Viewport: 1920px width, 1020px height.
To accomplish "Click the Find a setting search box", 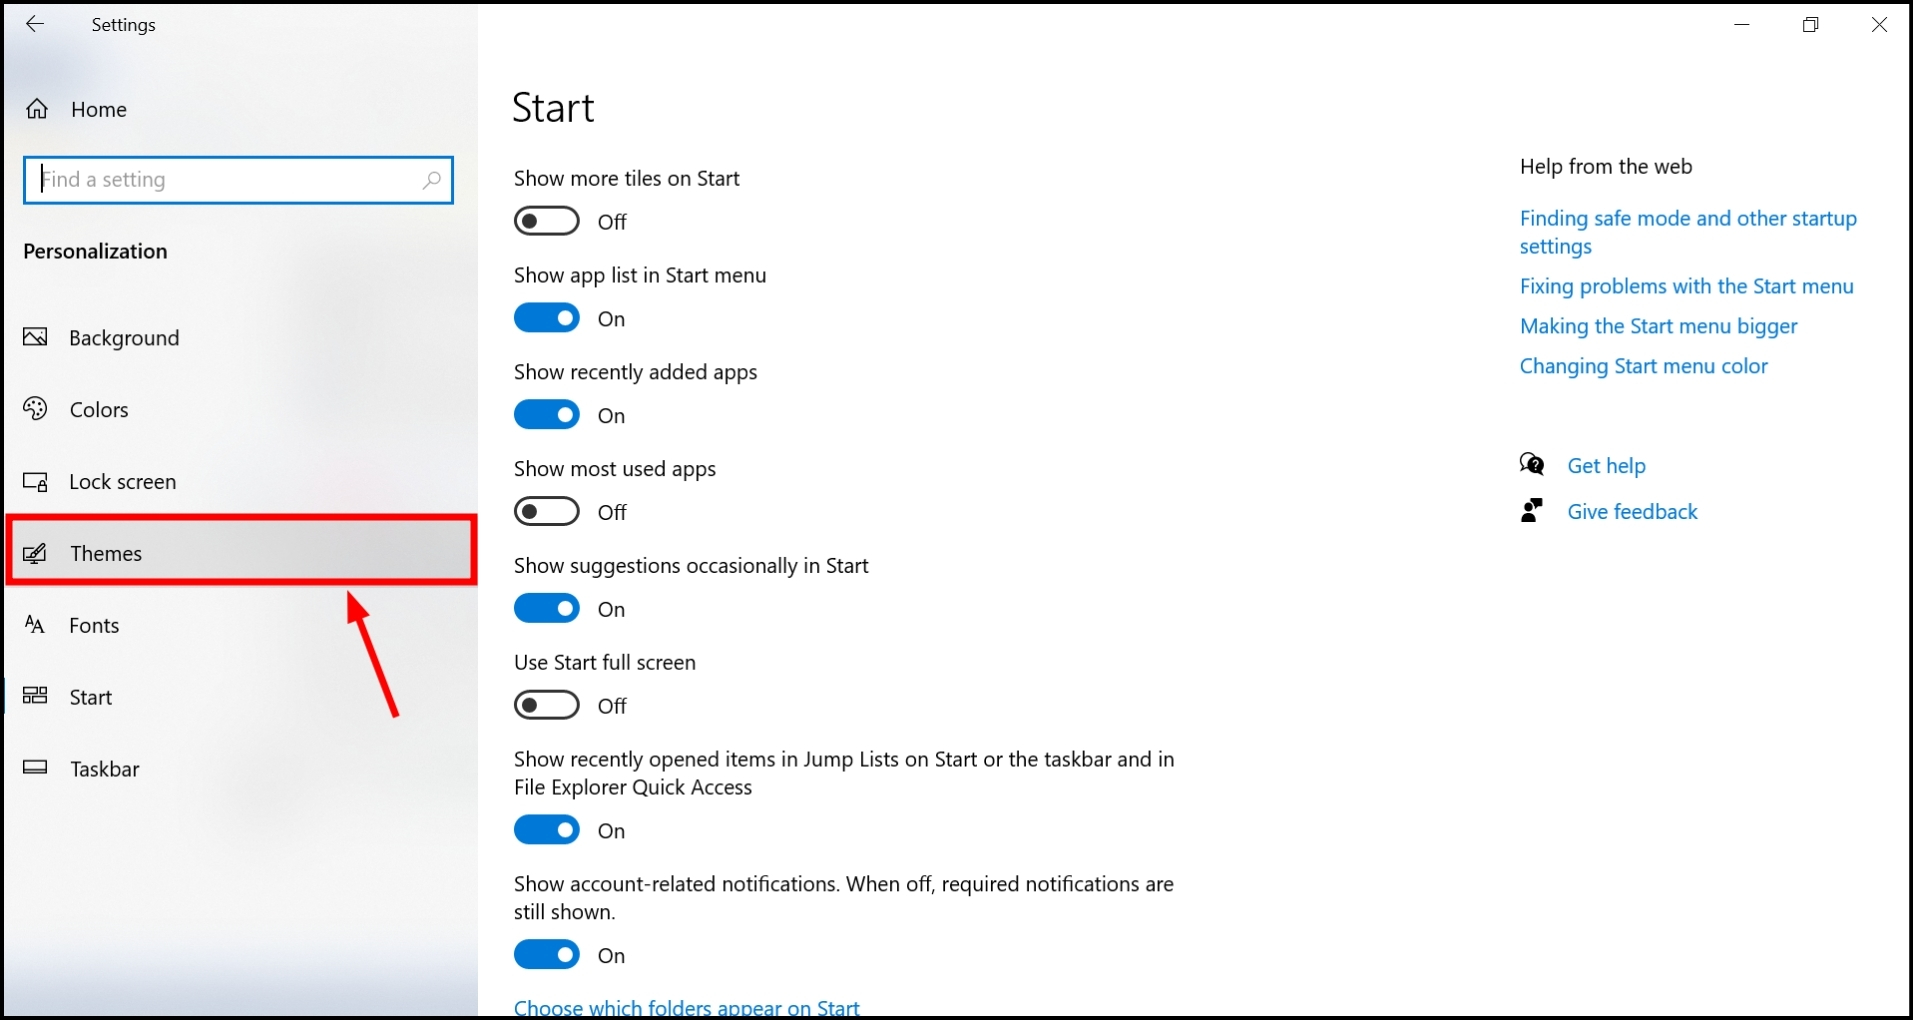I will [x=225, y=180].
